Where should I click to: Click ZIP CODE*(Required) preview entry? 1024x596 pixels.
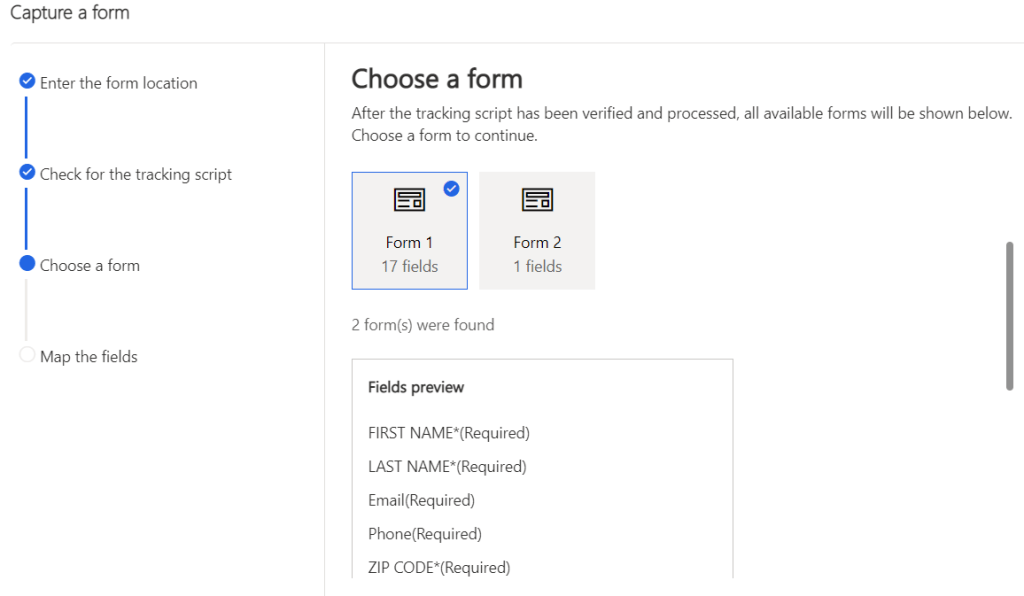pyautogui.click(x=439, y=567)
